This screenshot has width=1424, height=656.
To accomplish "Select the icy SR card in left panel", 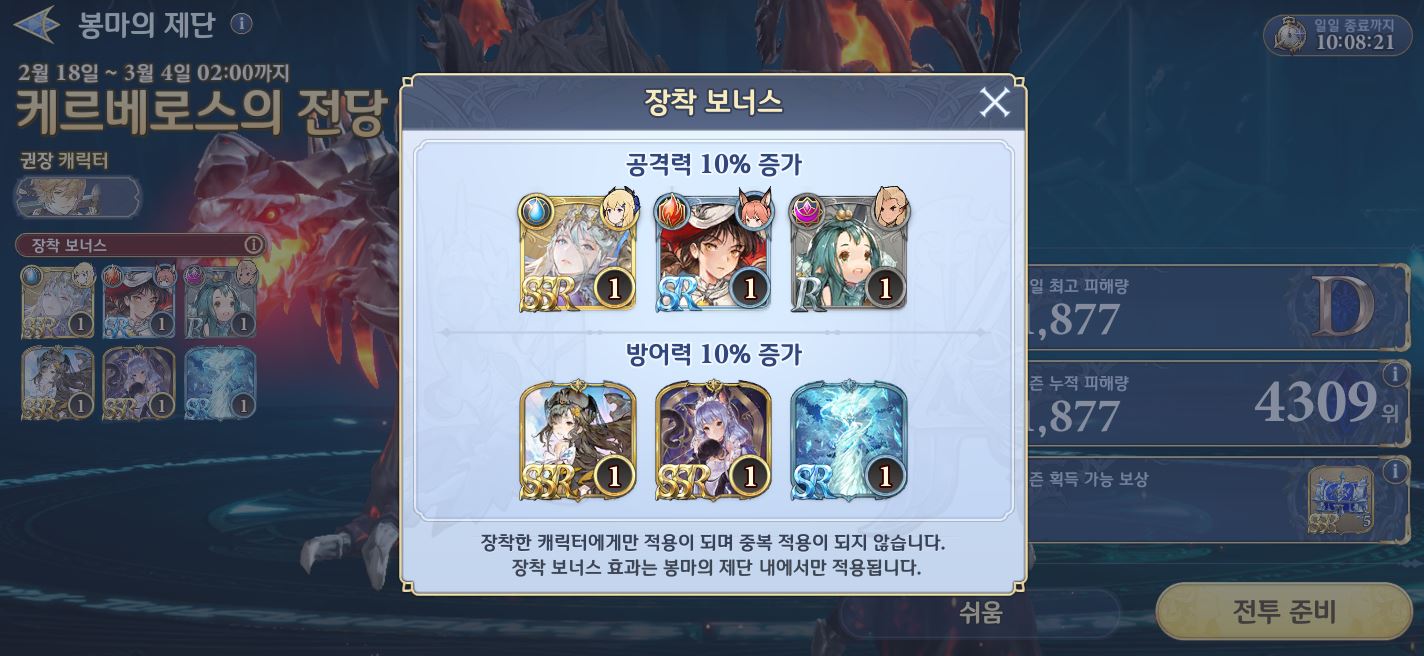I will tap(220, 383).
